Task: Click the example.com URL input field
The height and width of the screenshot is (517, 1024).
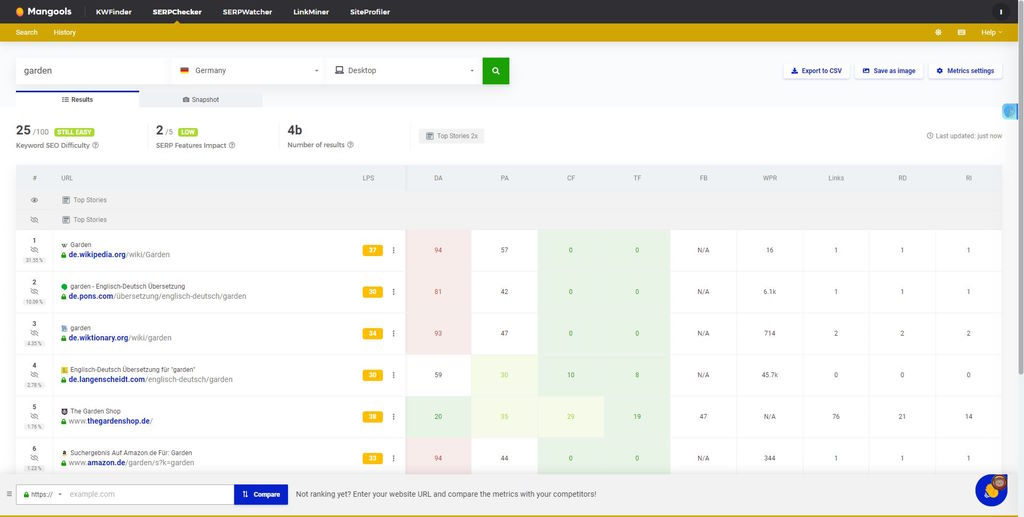Action: (150, 494)
